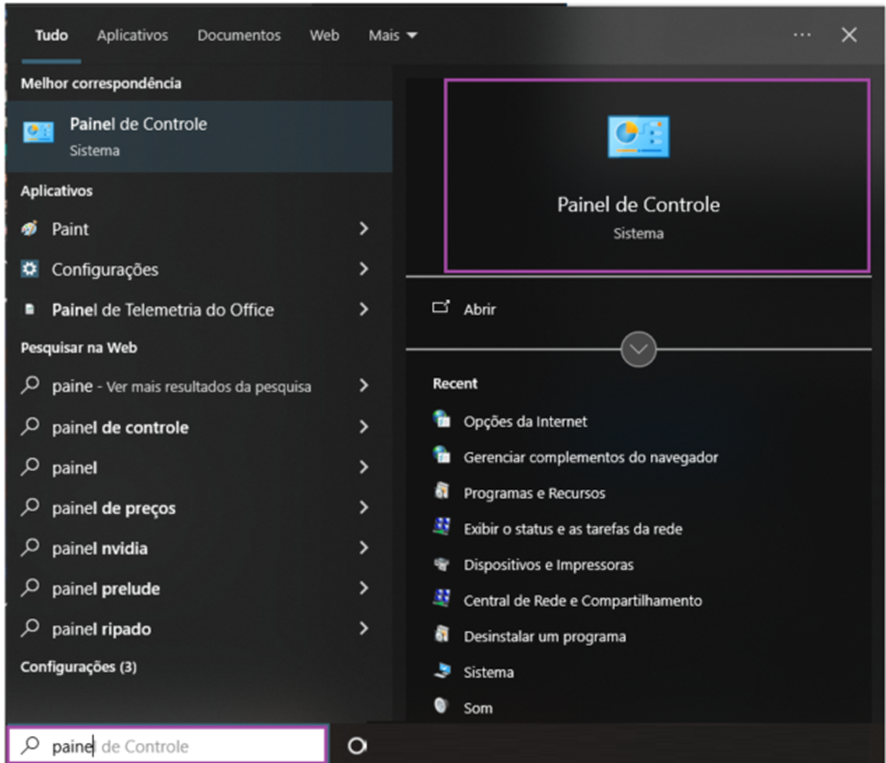This screenshot has width=886, height=763.
Task: Click magnifier icon next to 'painel nvidia'
Action: [x=30, y=547]
